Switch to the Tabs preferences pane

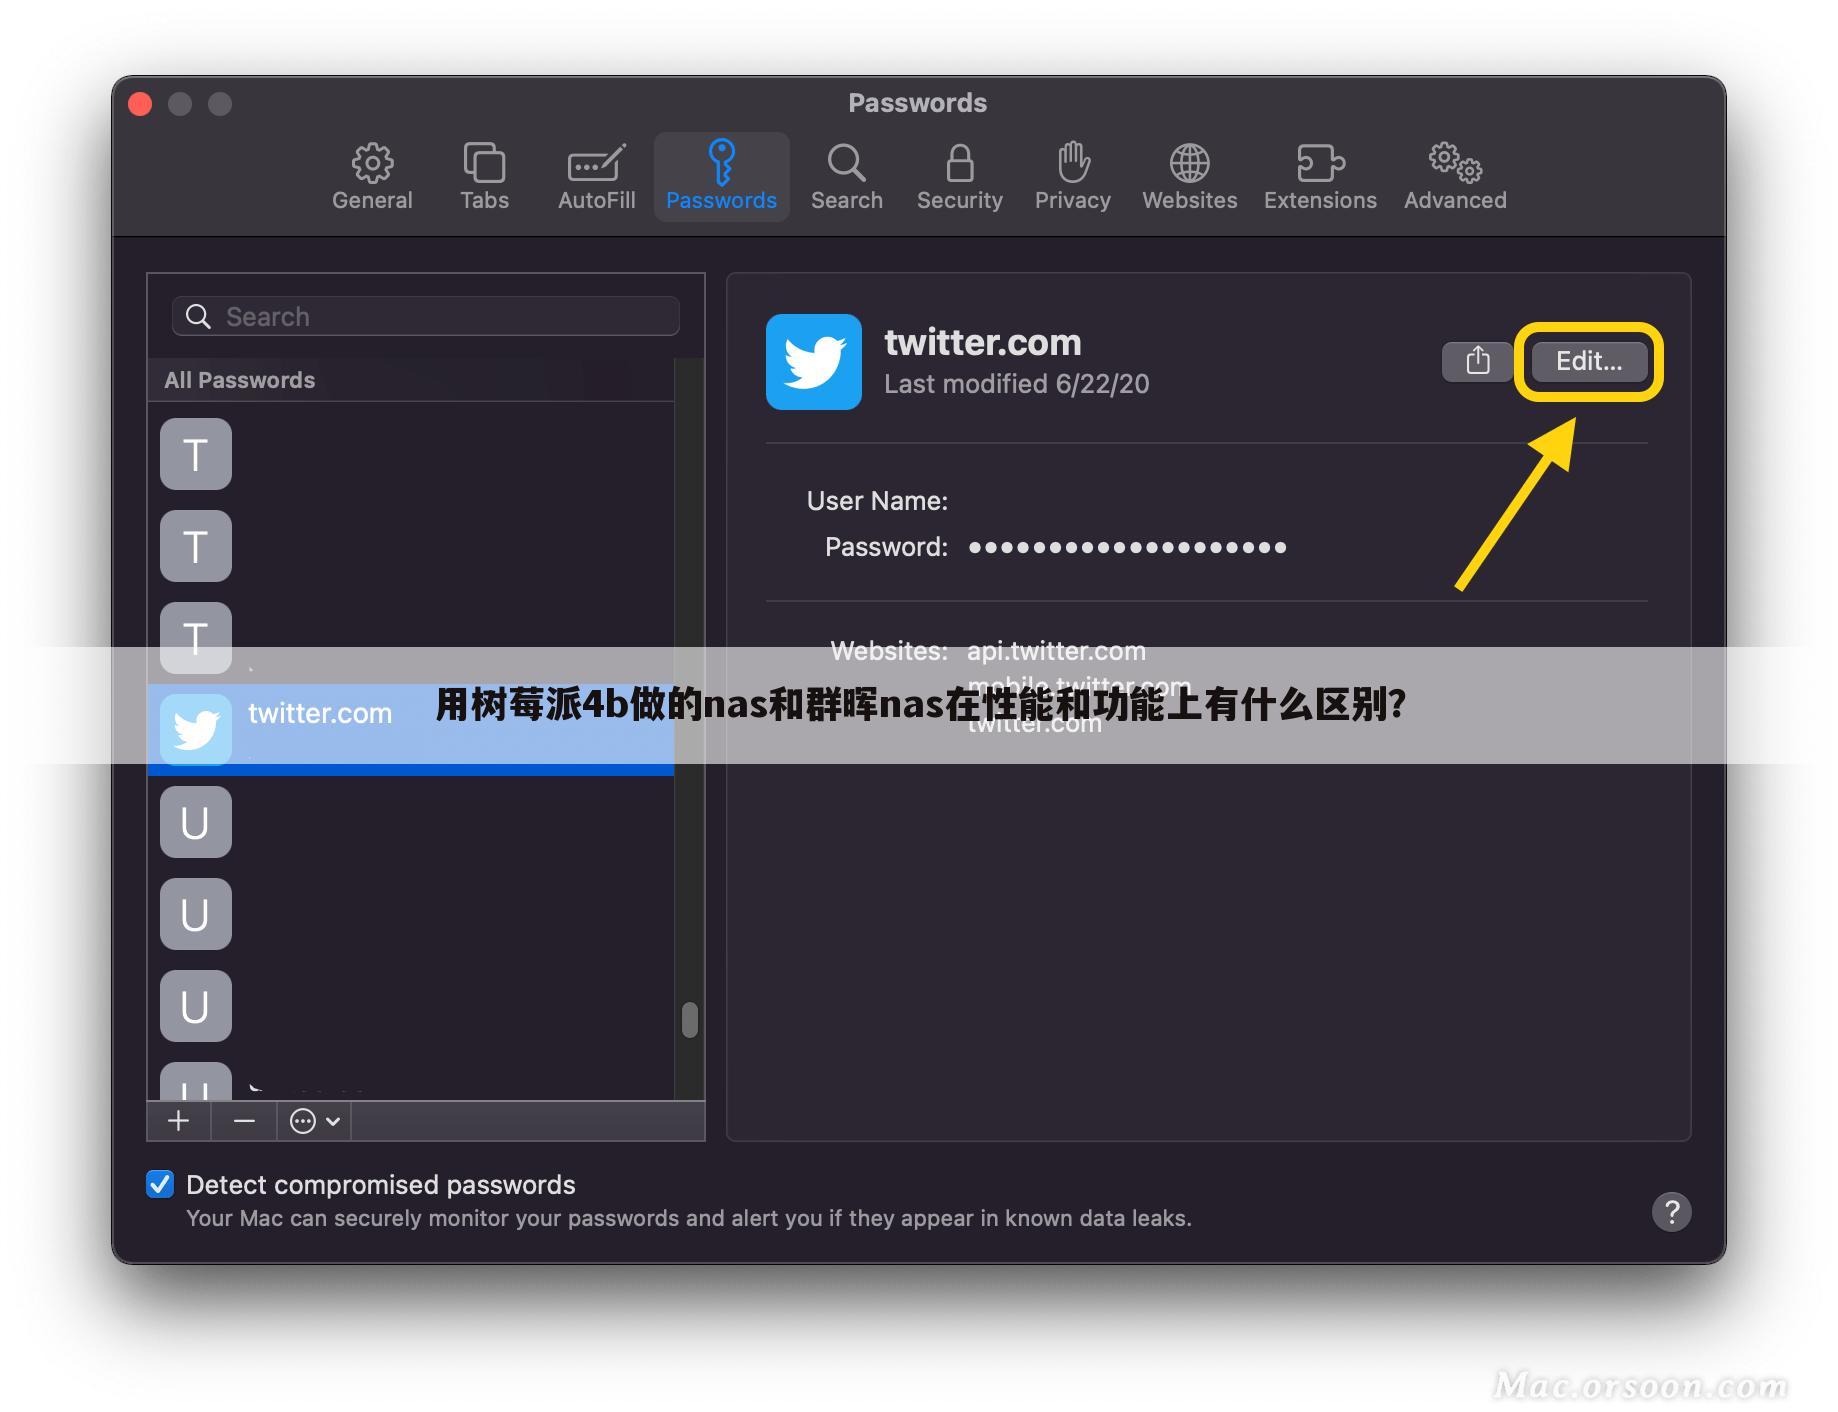pyautogui.click(x=484, y=177)
